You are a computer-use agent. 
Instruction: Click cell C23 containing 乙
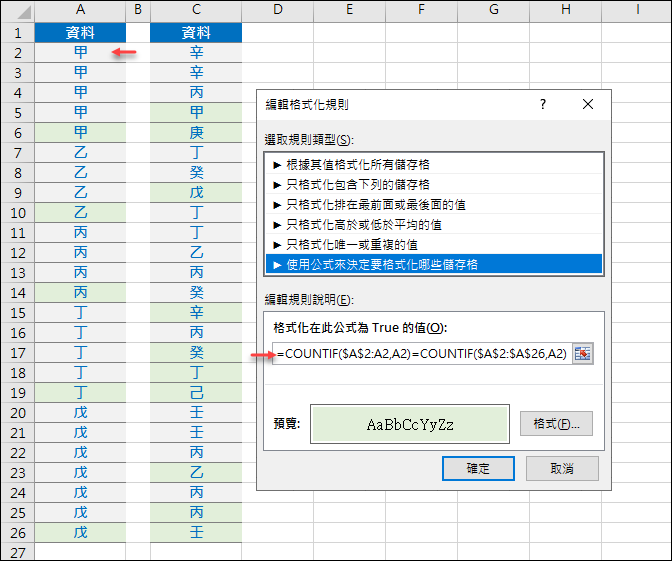(x=196, y=473)
